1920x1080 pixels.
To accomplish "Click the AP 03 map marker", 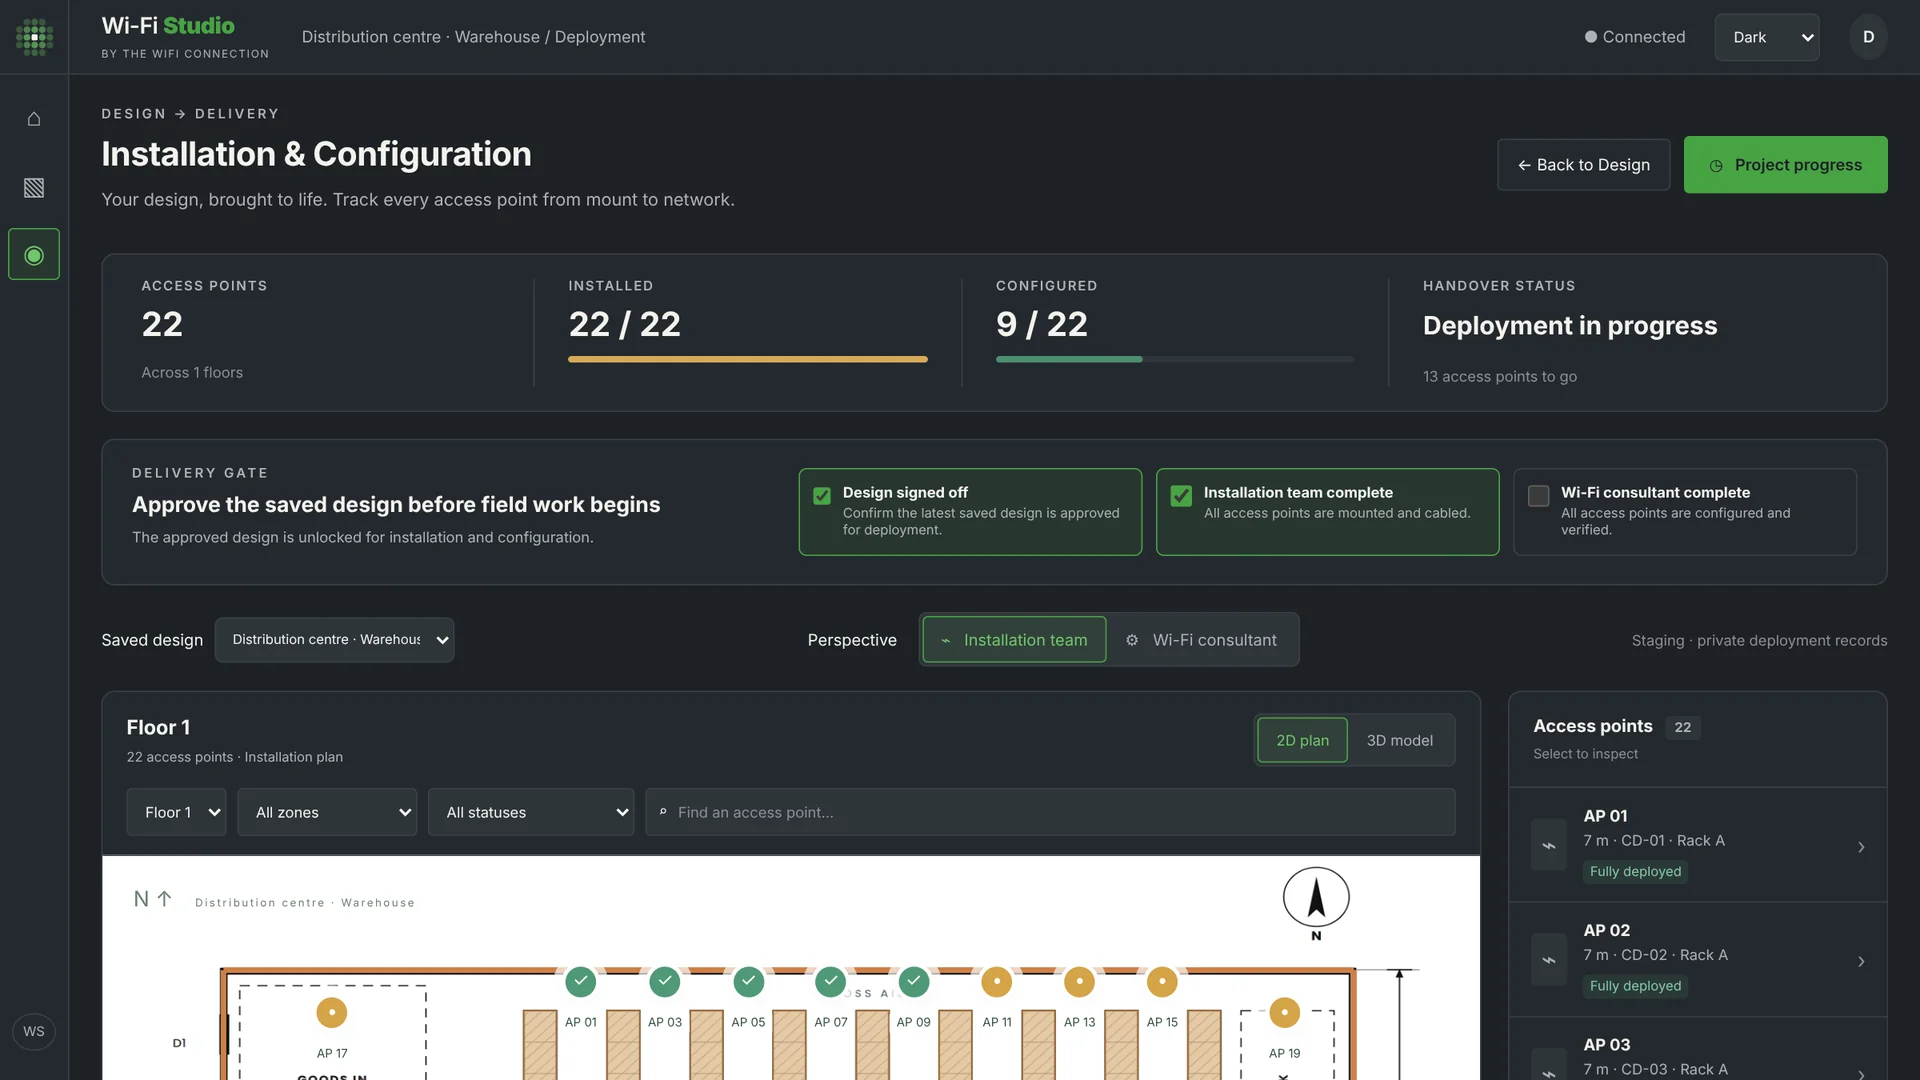I will [x=665, y=981].
